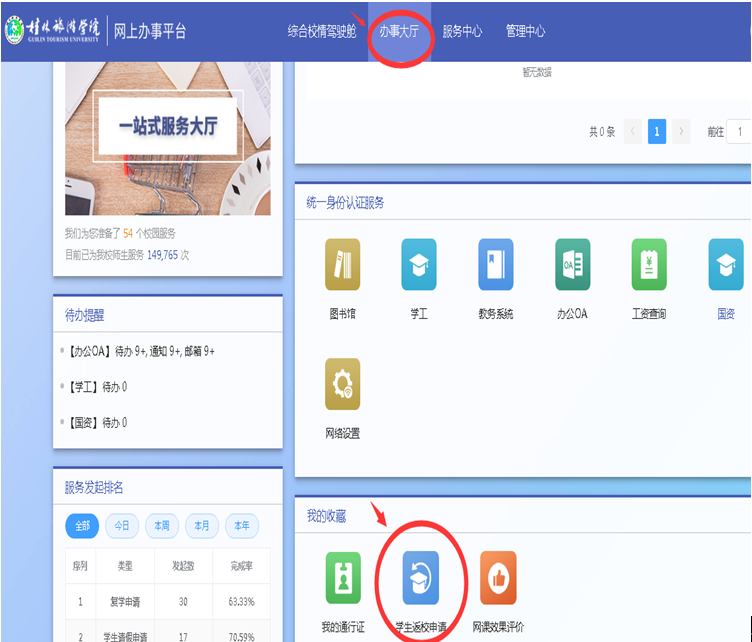Open the 网络设置 network settings icon
Viewport: 752px width, 642px height.
point(342,384)
